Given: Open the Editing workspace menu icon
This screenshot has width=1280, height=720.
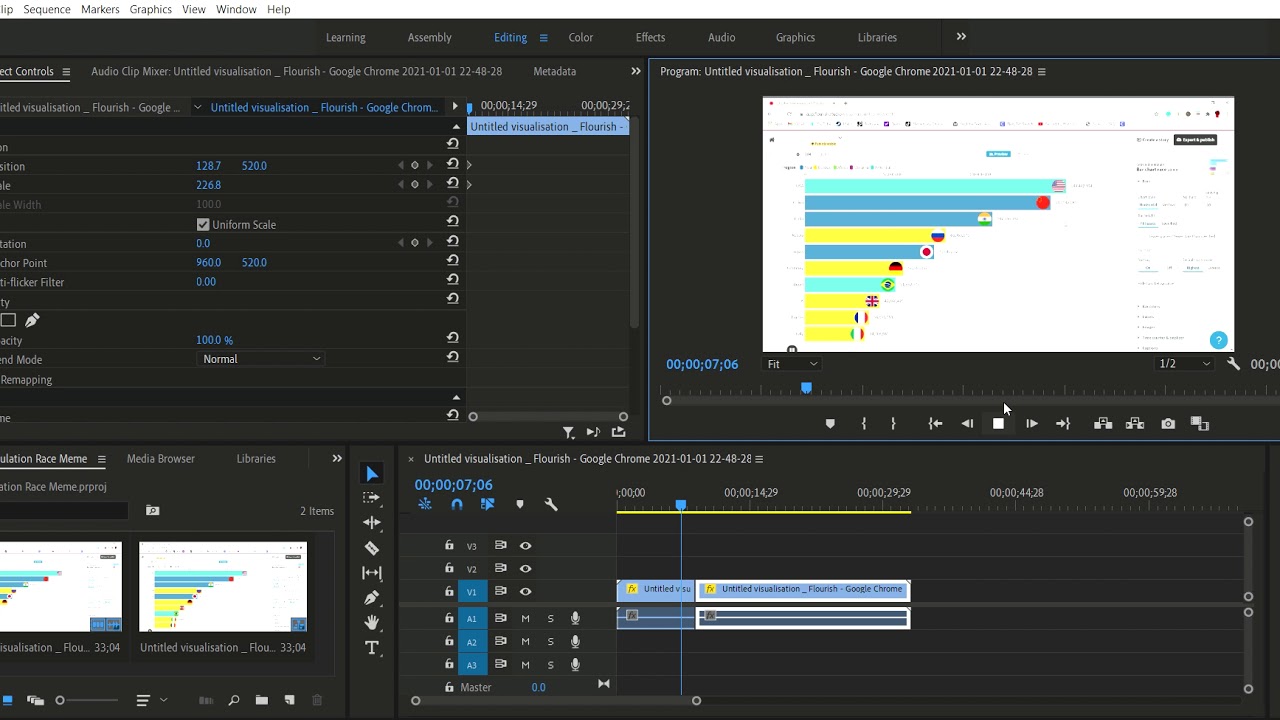Looking at the screenshot, I should point(543,38).
